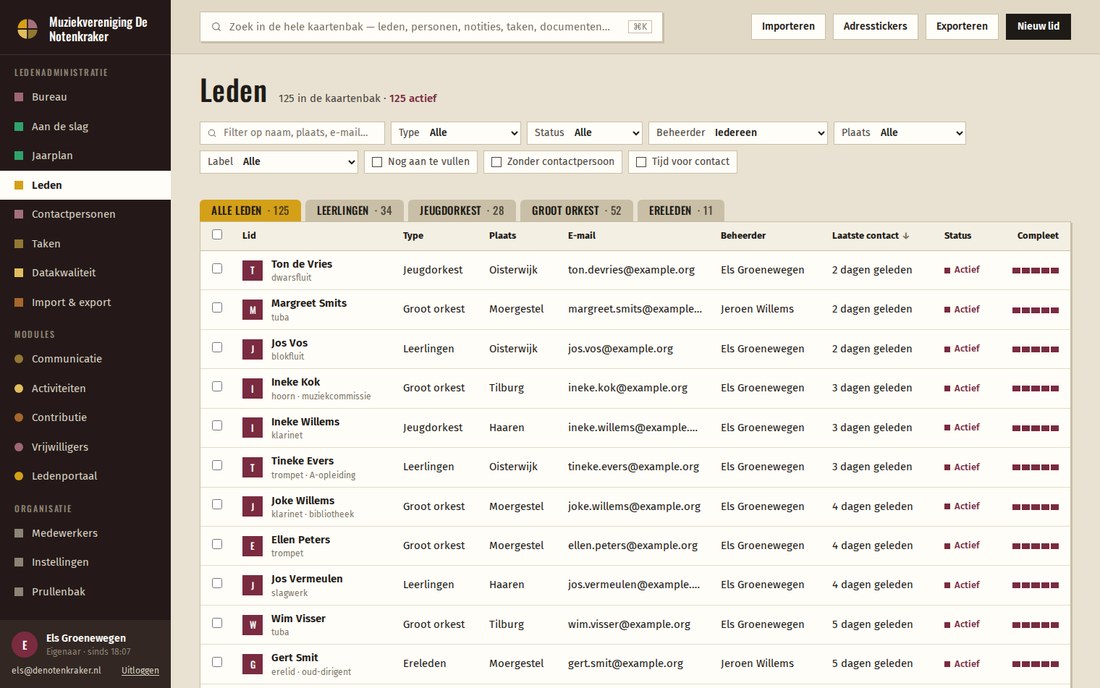Open Communicatie module via its round icon
The image size is (1100, 688).
click(19, 359)
